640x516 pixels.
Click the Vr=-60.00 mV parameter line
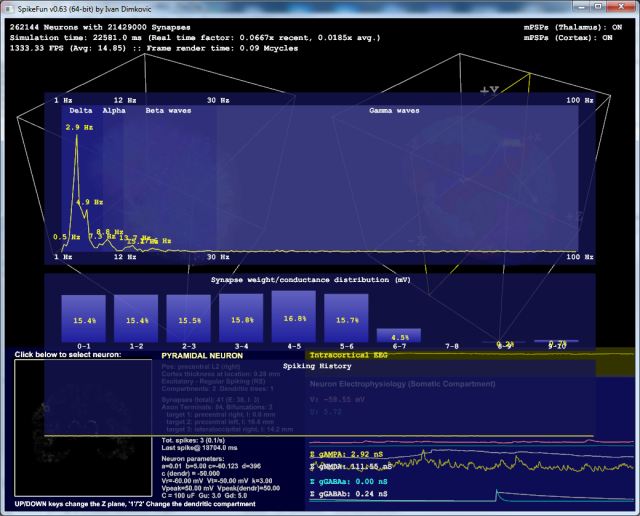[217, 481]
